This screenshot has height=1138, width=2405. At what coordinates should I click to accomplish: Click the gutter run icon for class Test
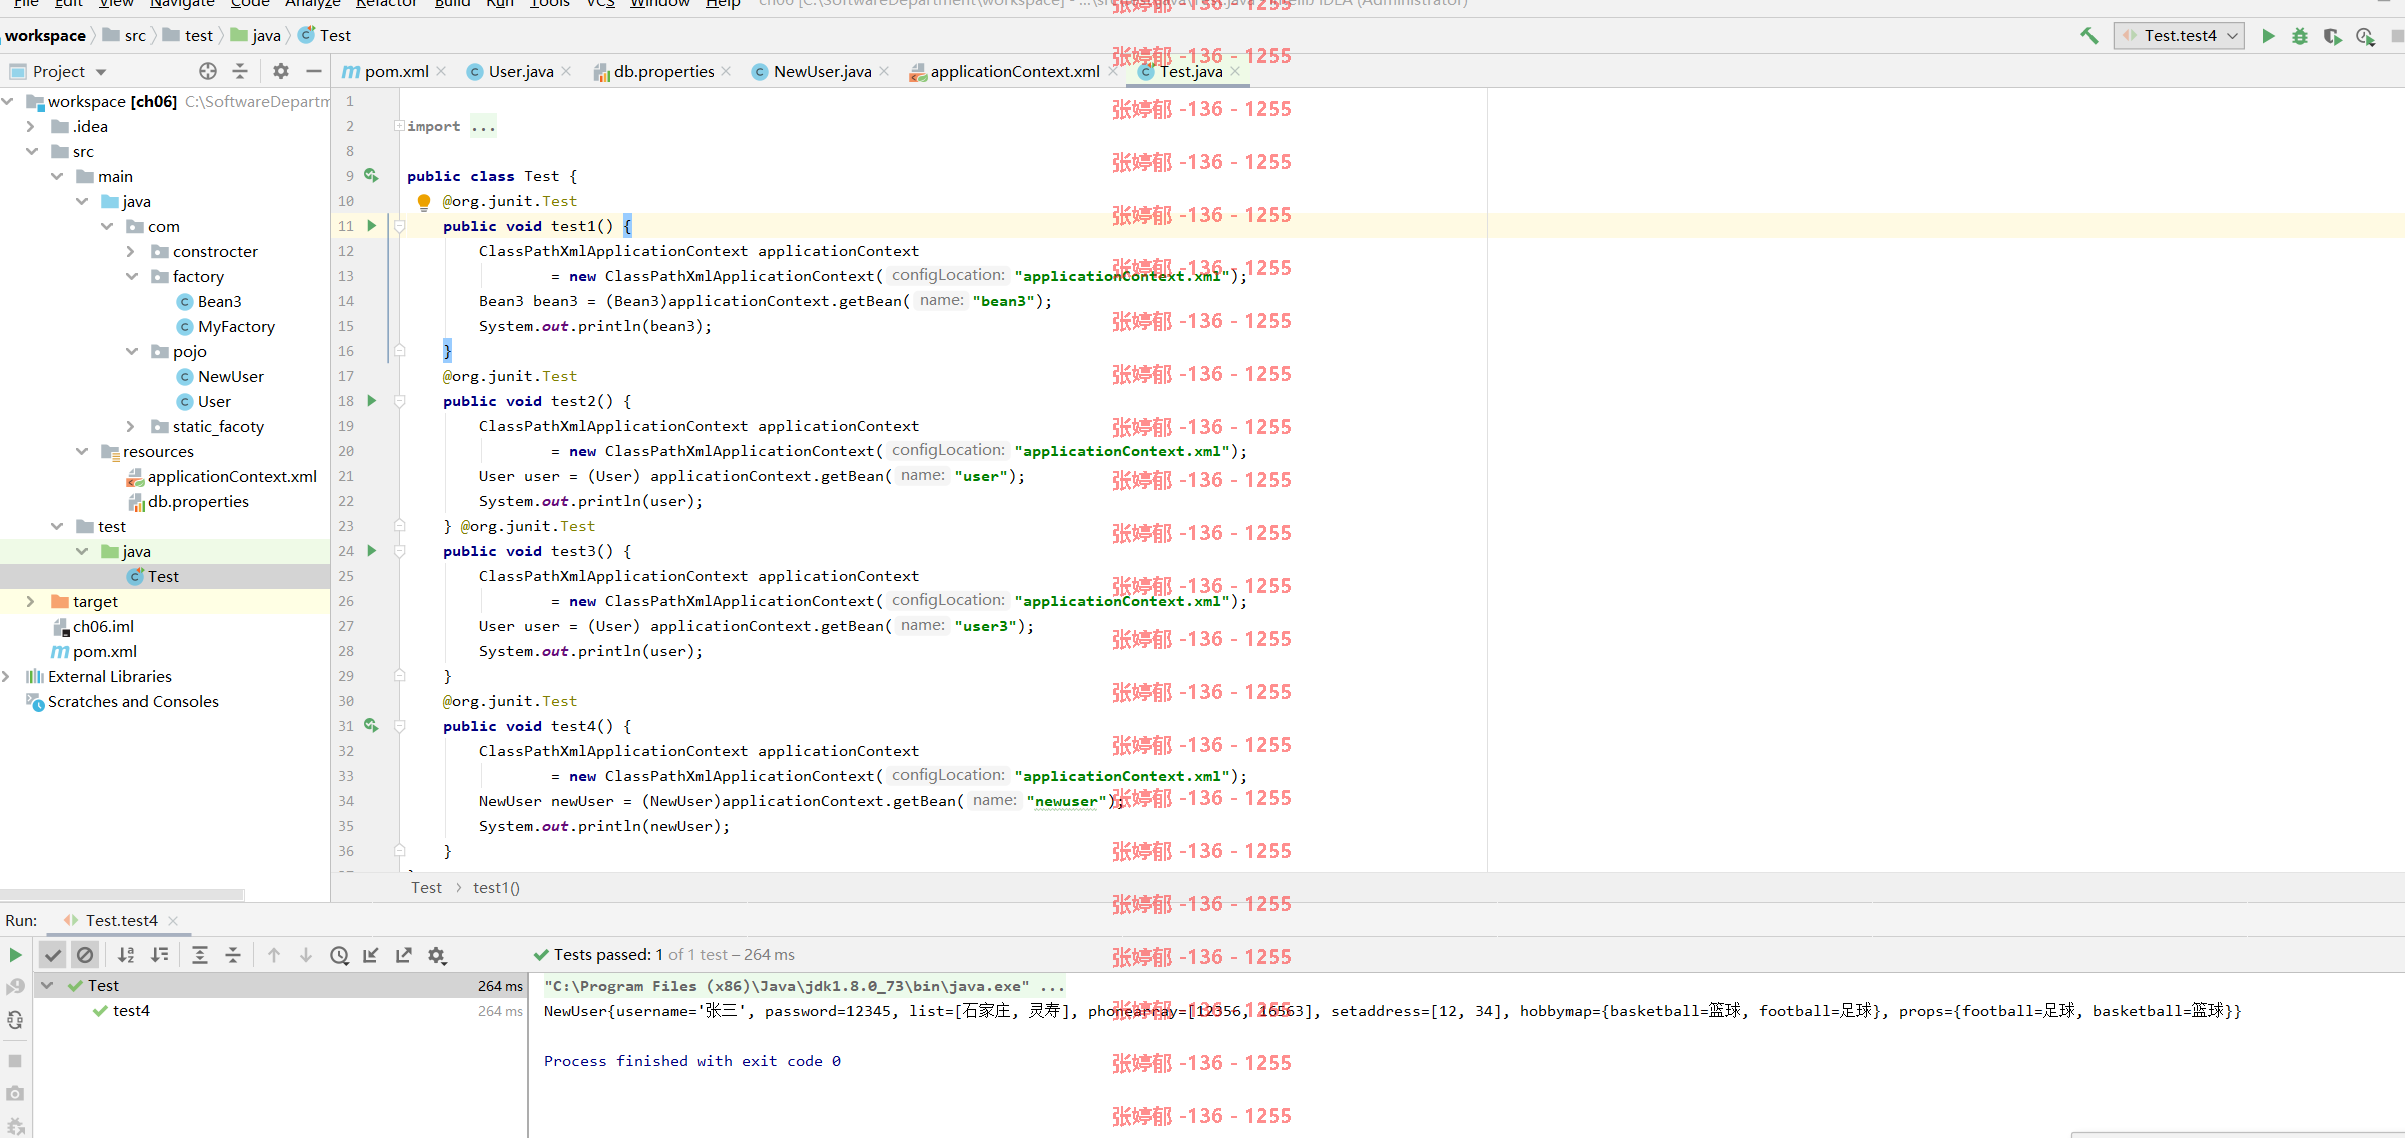click(x=371, y=176)
